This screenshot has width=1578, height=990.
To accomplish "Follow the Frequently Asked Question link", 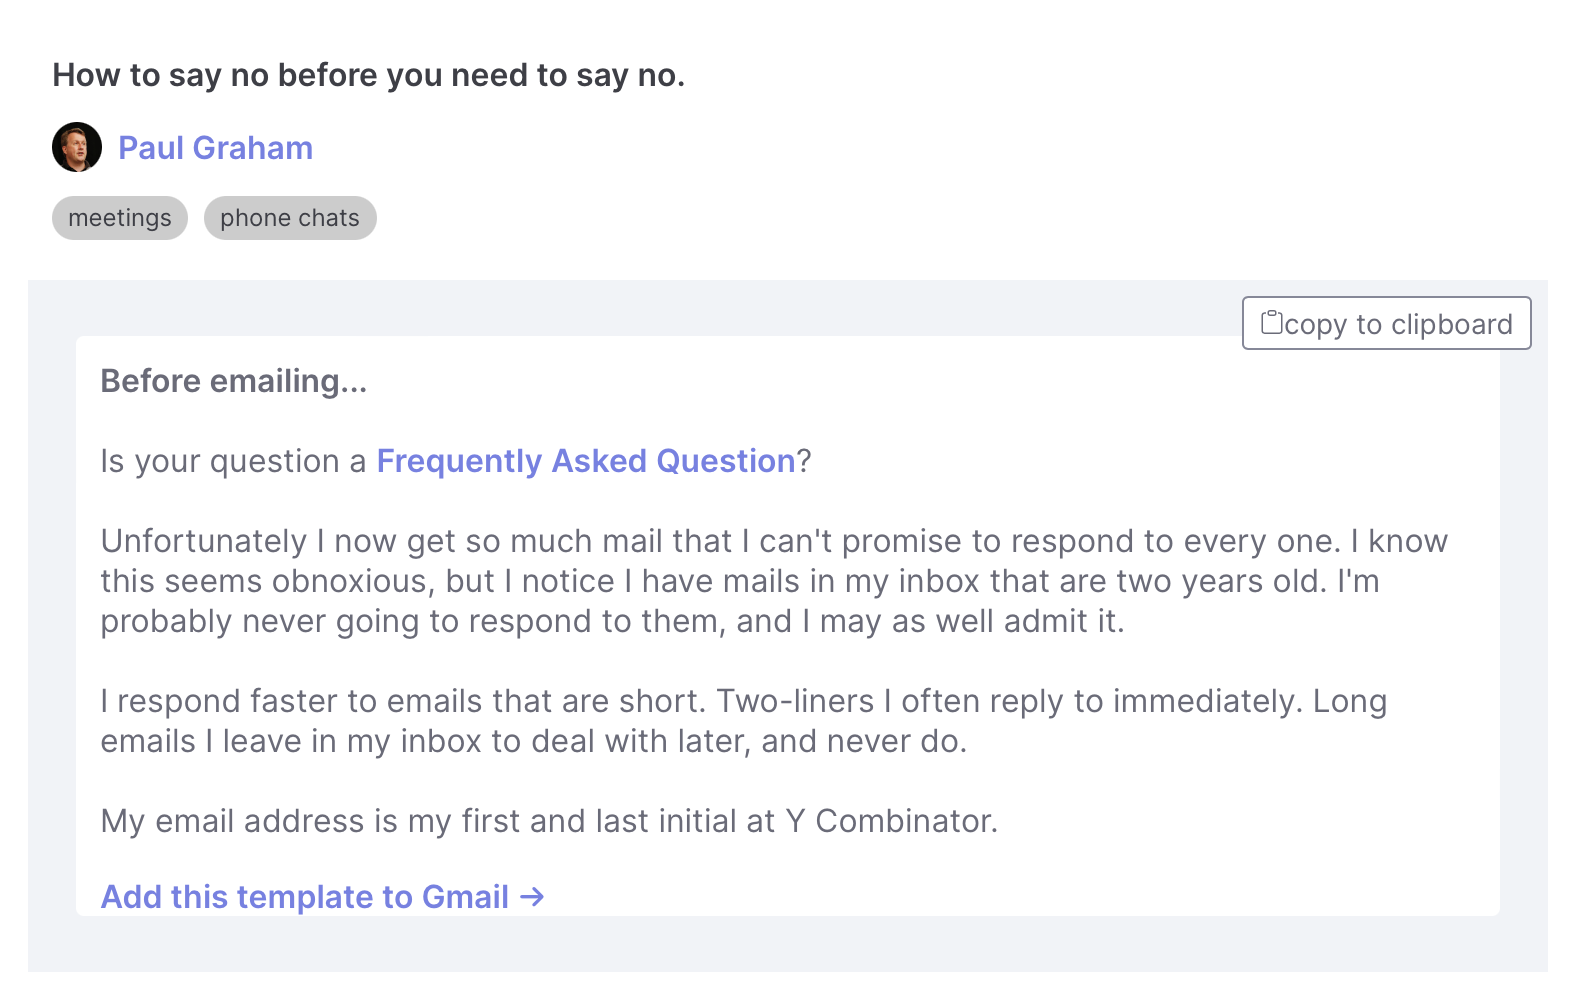I will coord(586,461).
